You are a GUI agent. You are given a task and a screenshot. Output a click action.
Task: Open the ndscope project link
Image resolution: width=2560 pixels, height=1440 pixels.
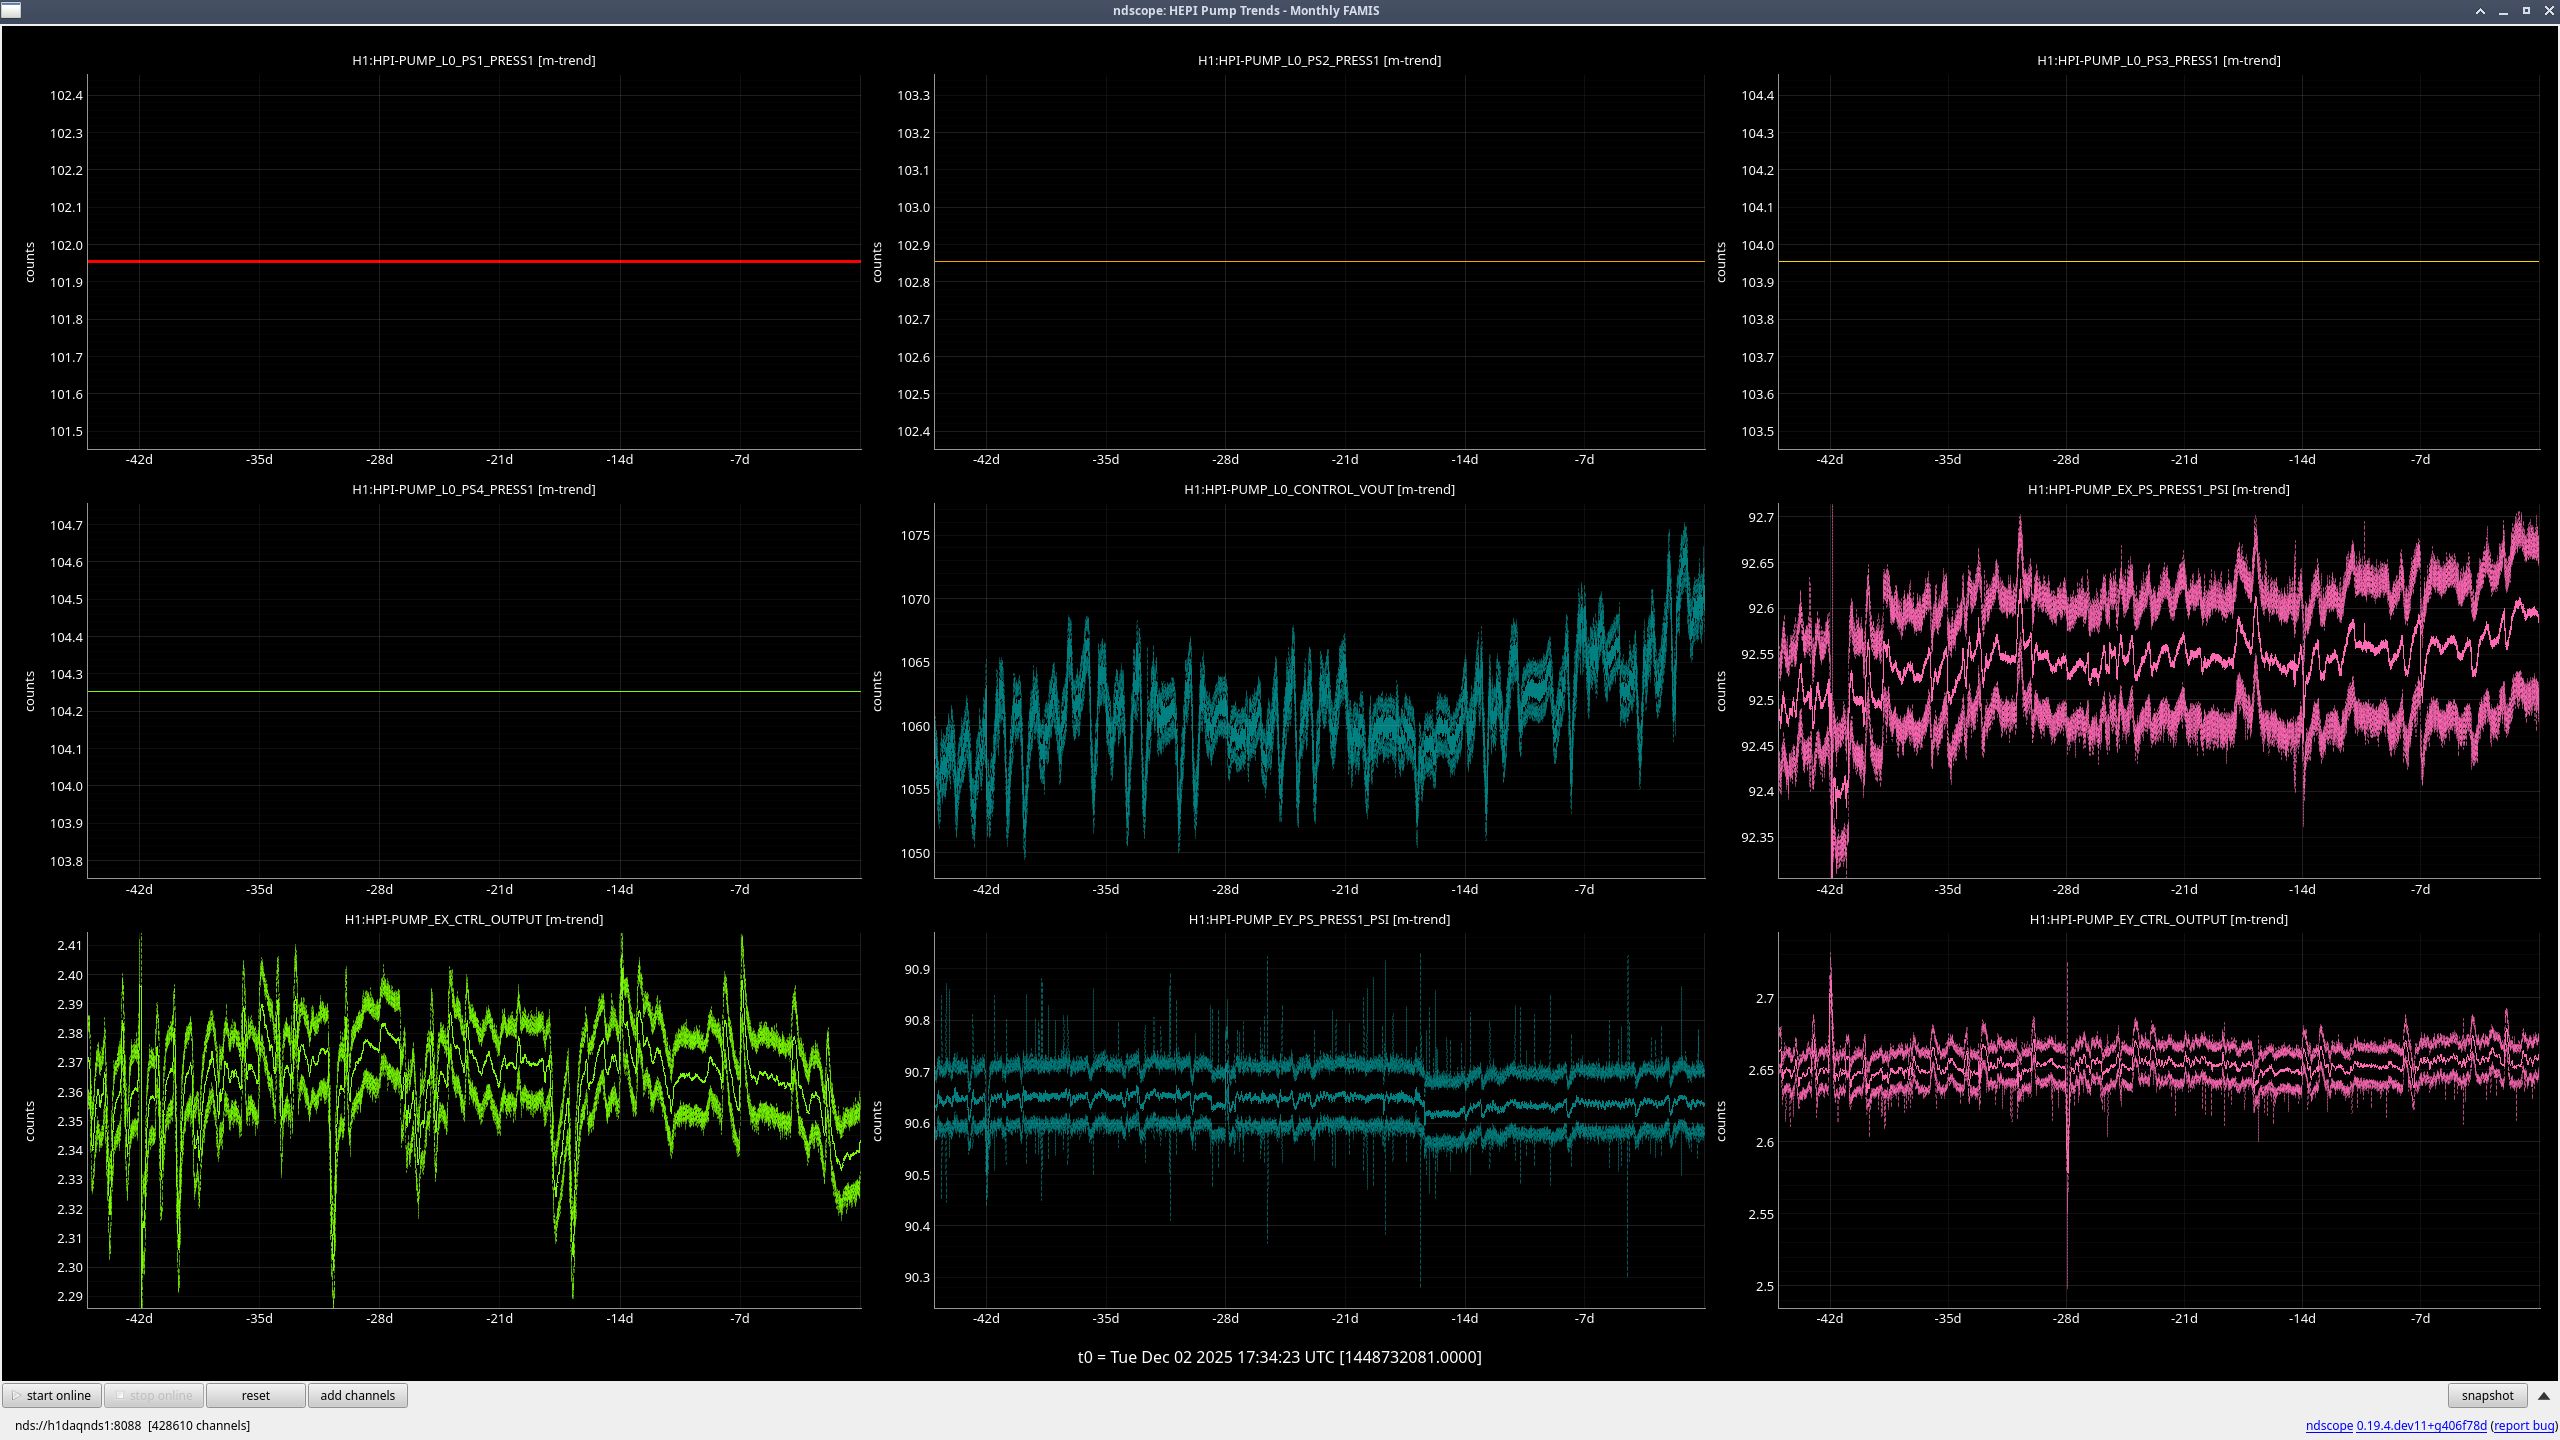(x=2328, y=1425)
